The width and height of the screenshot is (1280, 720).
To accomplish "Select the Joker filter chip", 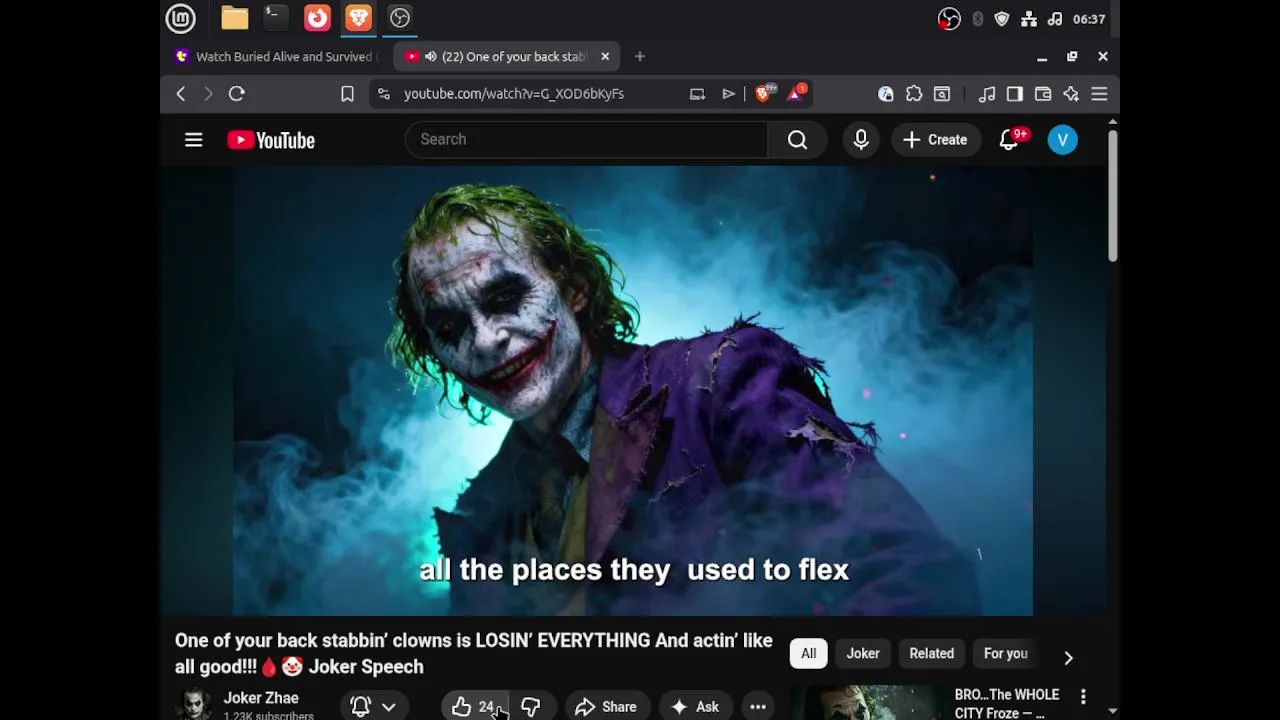I will pos(863,654).
